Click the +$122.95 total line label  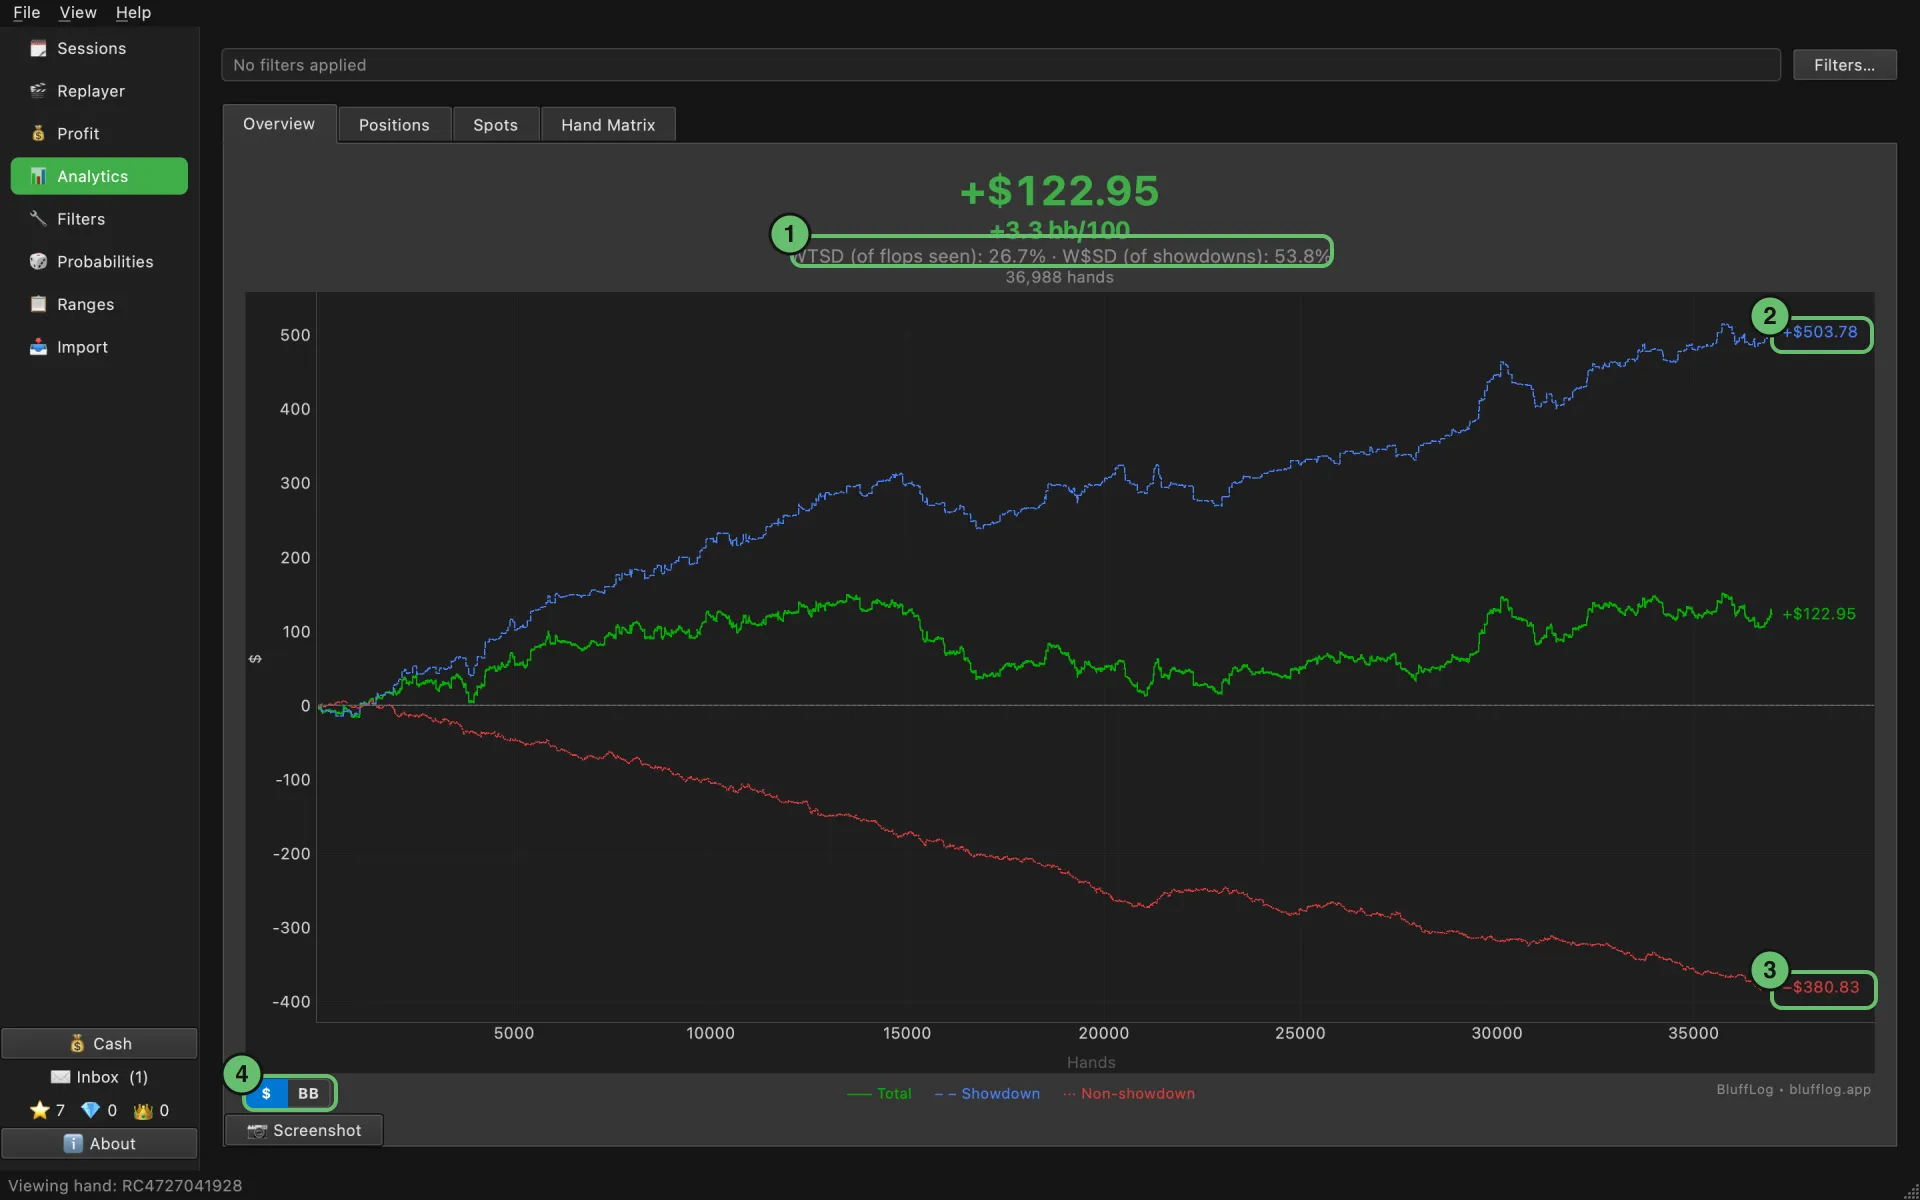point(1819,614)
